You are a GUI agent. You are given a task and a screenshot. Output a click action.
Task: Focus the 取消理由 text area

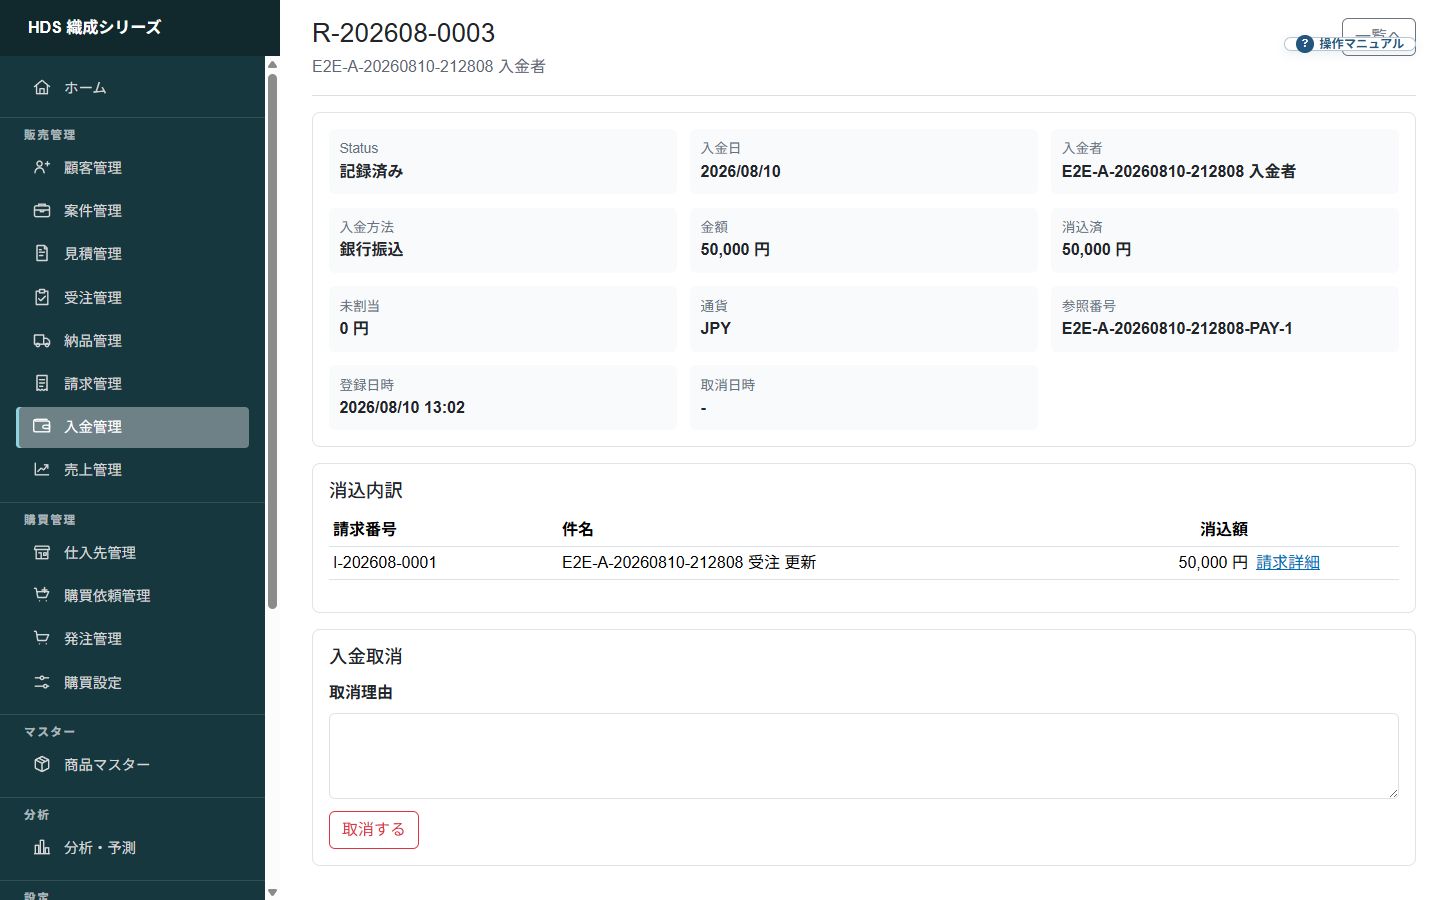pos(864,756)
